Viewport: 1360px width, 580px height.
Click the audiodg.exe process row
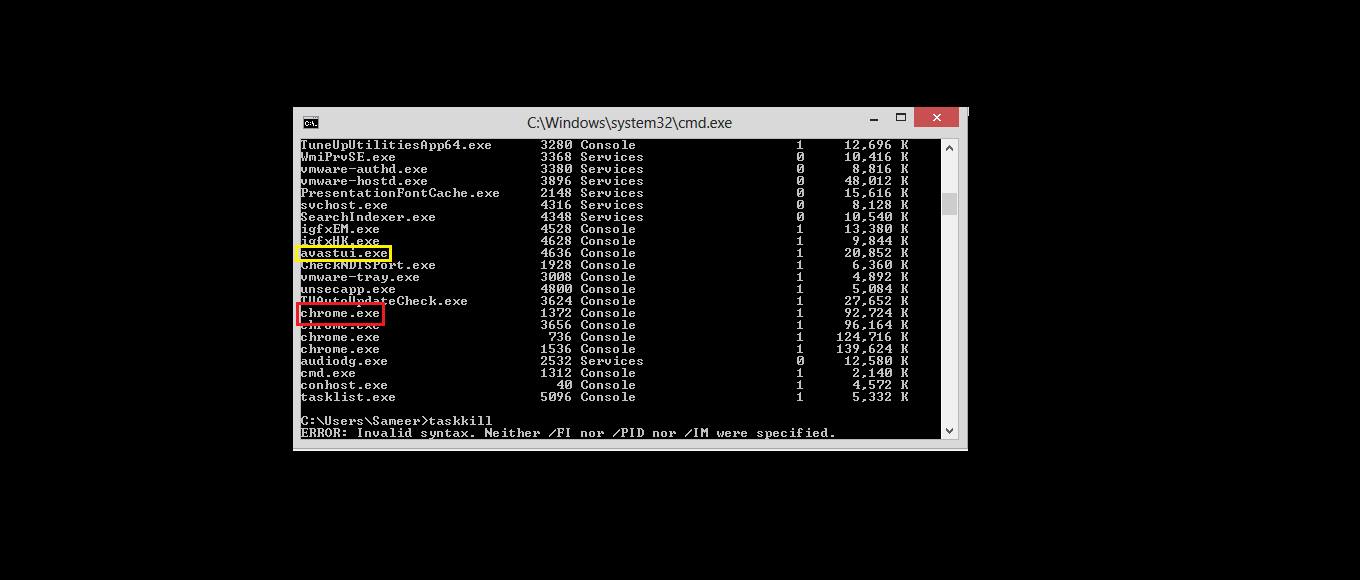click(604, 361)
